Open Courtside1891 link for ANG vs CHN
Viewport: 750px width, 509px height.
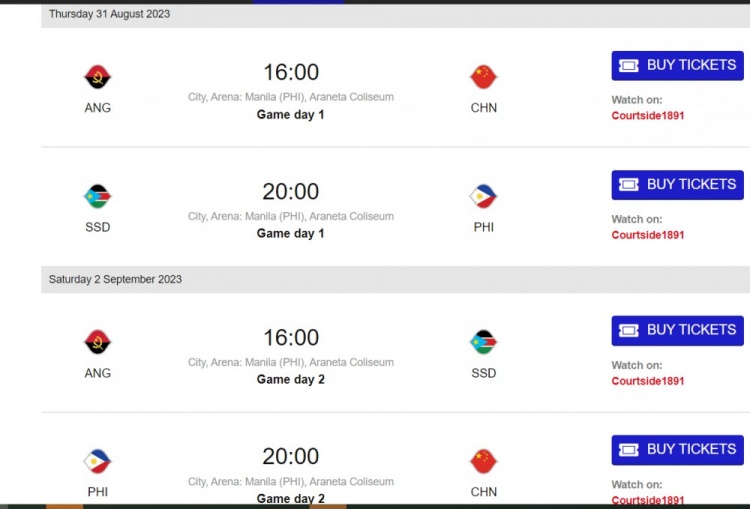tap(648, 116)
